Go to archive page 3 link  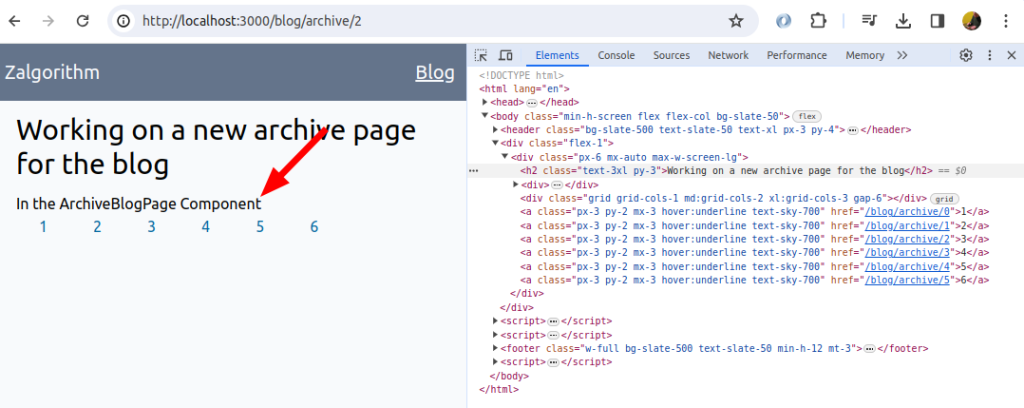coord(152,227)
